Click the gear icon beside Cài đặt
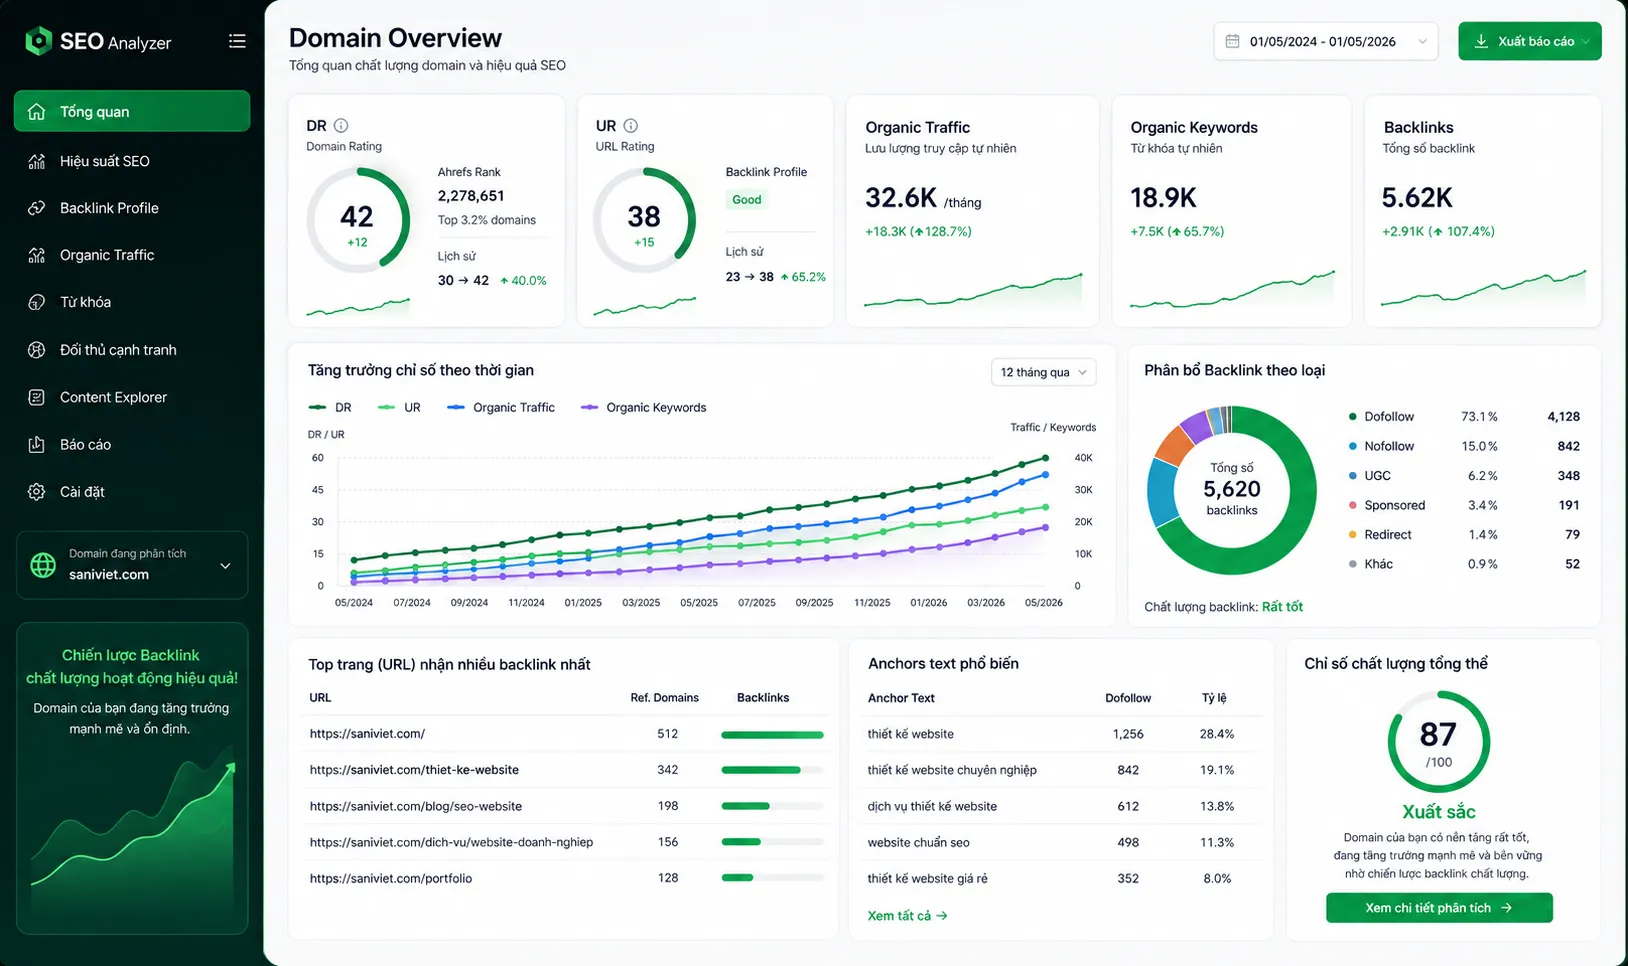The image size is (1628, 966). coord(37,492)
